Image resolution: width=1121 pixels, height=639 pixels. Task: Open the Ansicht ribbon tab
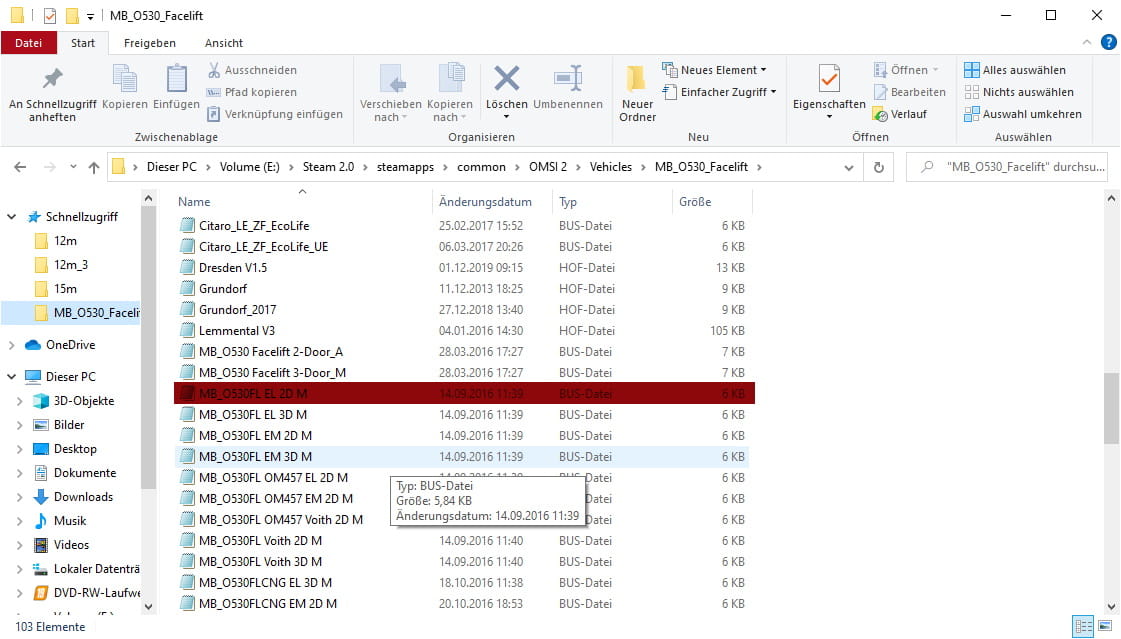point(223,43)
